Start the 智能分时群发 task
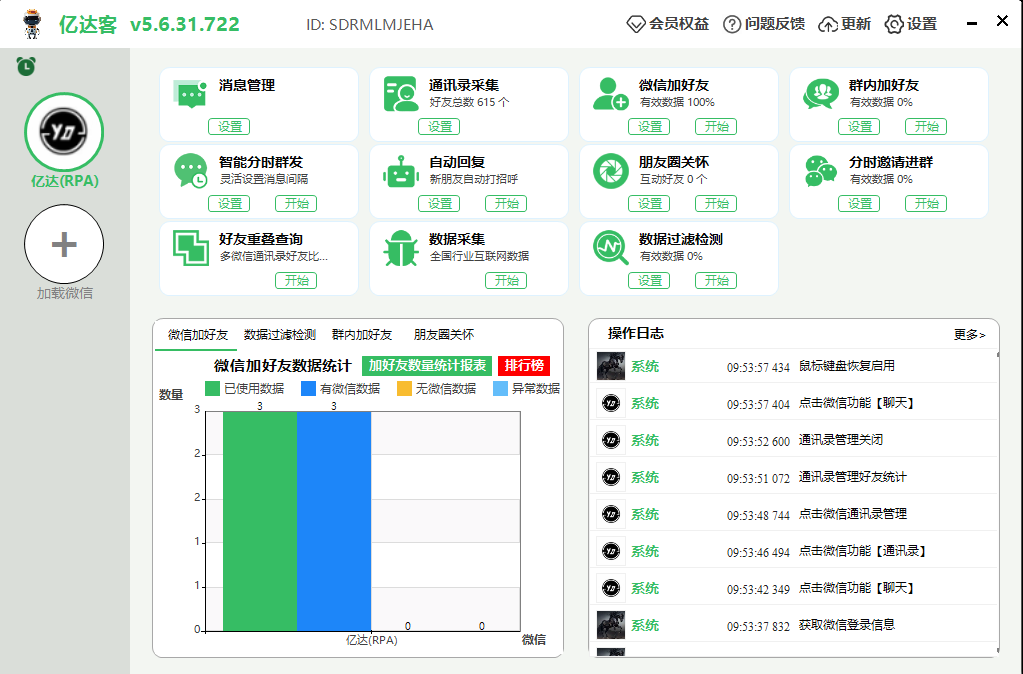The image size is (1023, 674). pyautogui.click(x=296, y=204)
